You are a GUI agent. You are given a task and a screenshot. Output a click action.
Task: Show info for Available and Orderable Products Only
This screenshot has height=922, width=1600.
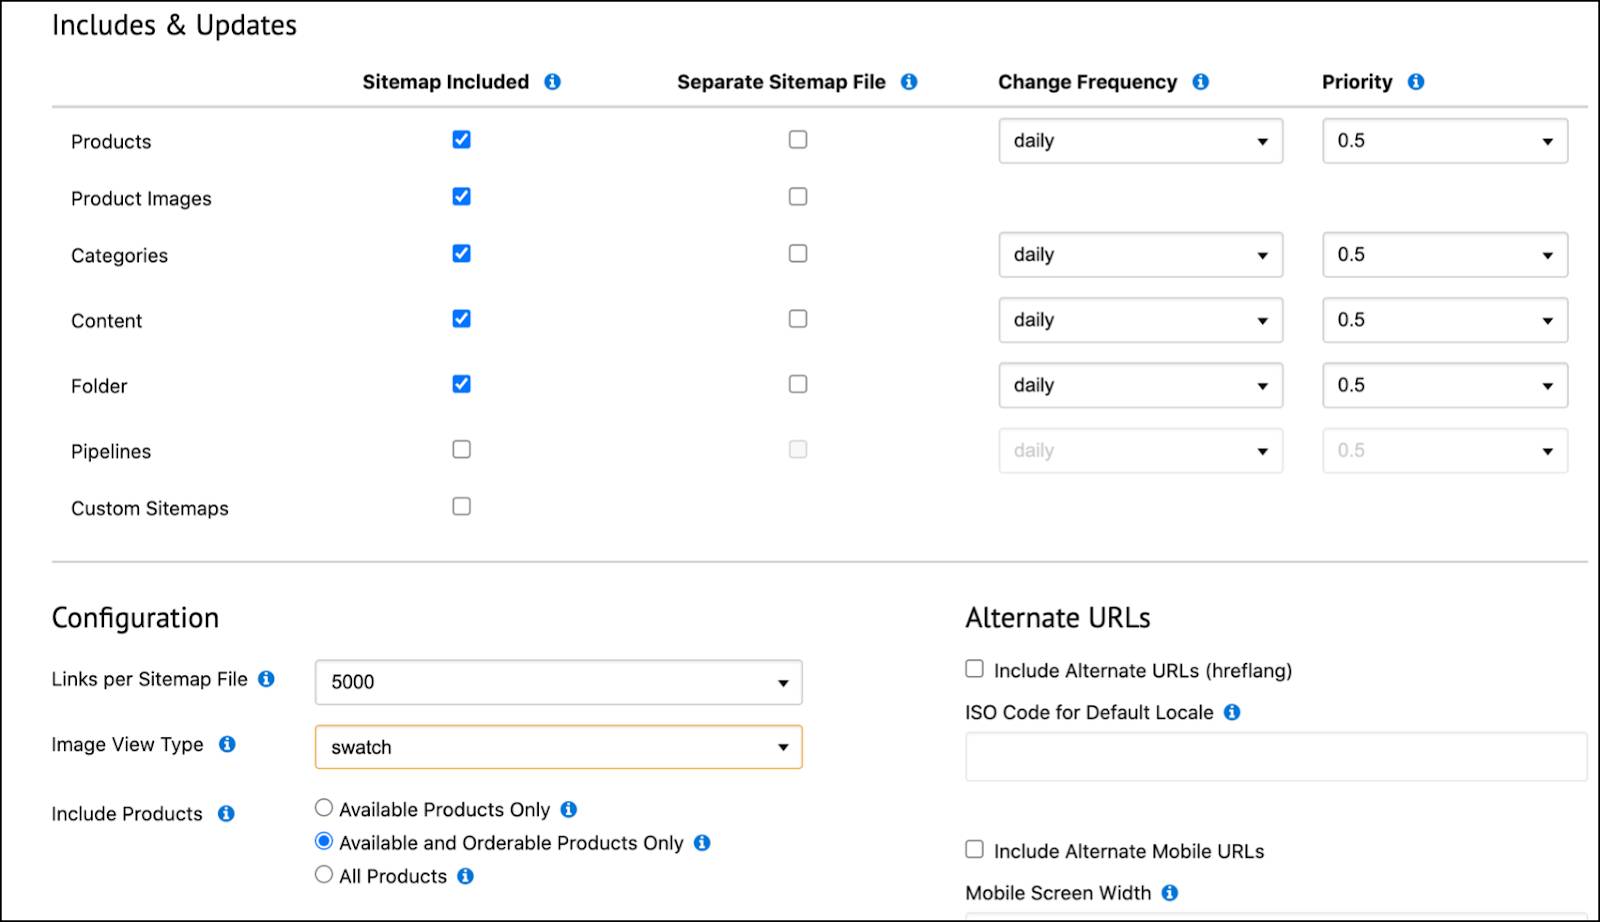tap(702, 843)
